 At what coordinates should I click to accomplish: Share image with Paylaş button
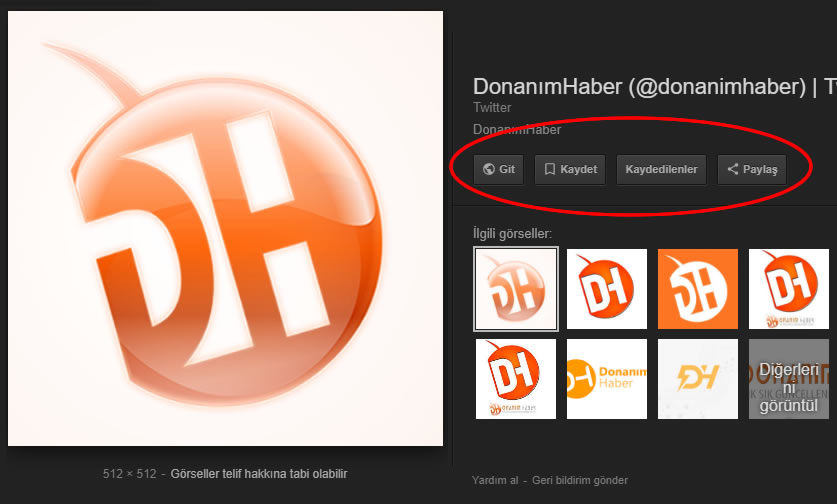point(752,169)
